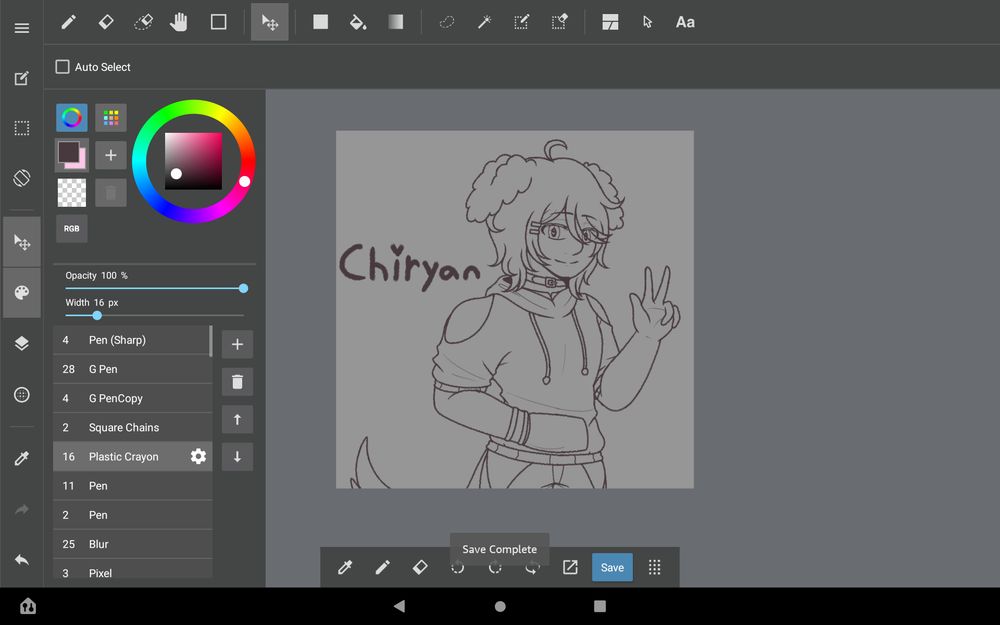Switch to the color palette grid tab

coord(111,118)
